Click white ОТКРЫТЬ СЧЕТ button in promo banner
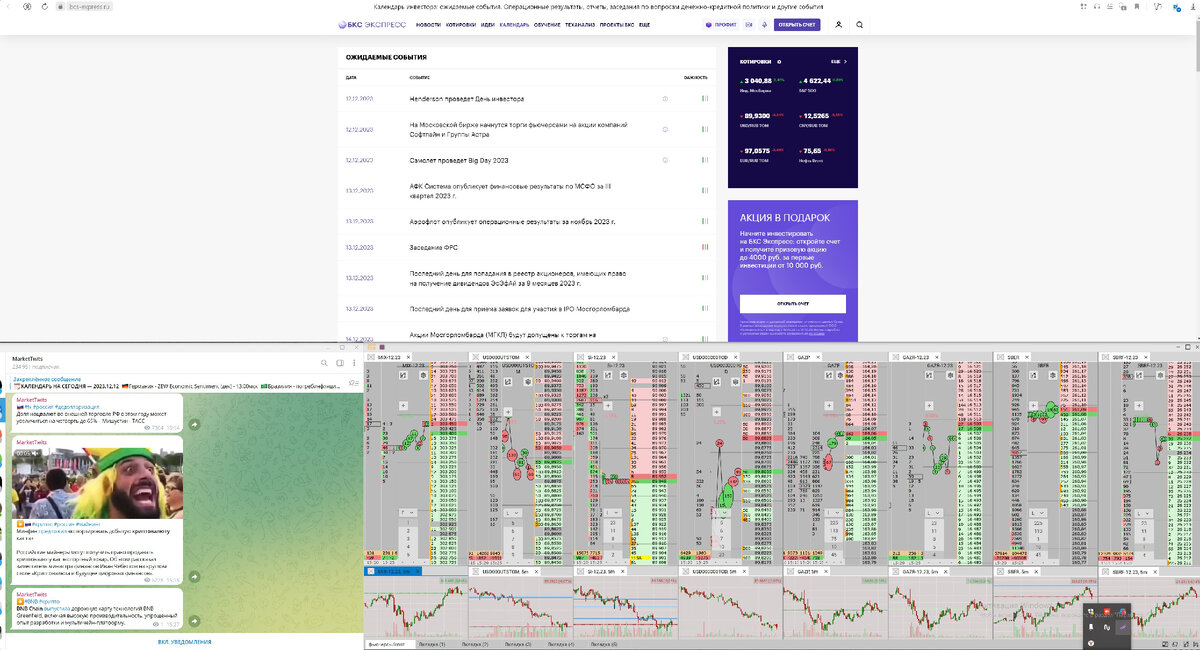Image resolution: width=1200 pixels, height=650 pixels. click(793, 304)
